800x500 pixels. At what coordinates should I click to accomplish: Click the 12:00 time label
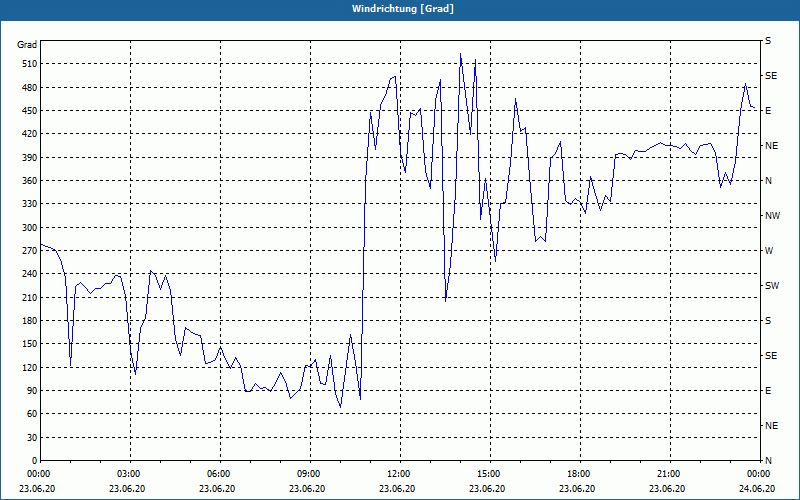coord(400,473)
